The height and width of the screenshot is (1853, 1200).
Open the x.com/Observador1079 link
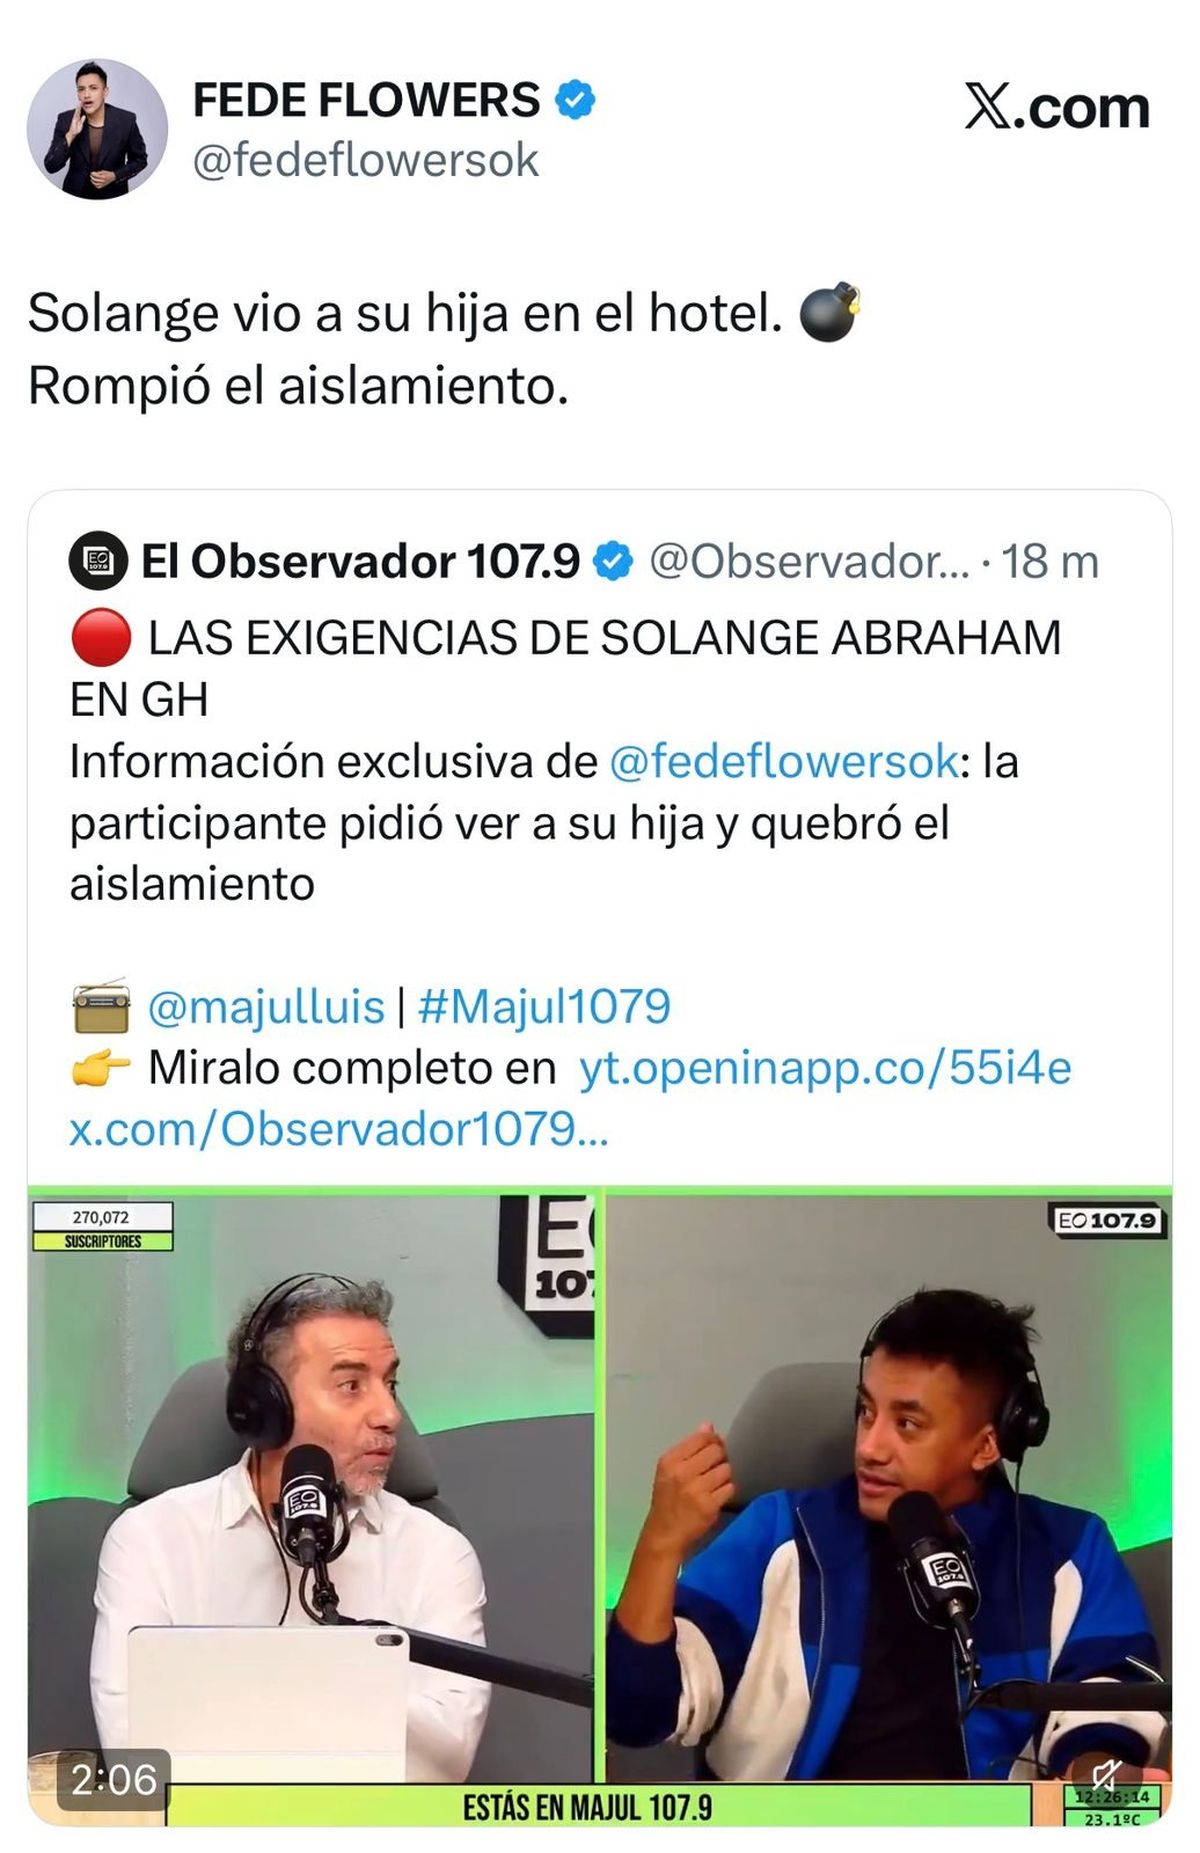point(339,1129)
